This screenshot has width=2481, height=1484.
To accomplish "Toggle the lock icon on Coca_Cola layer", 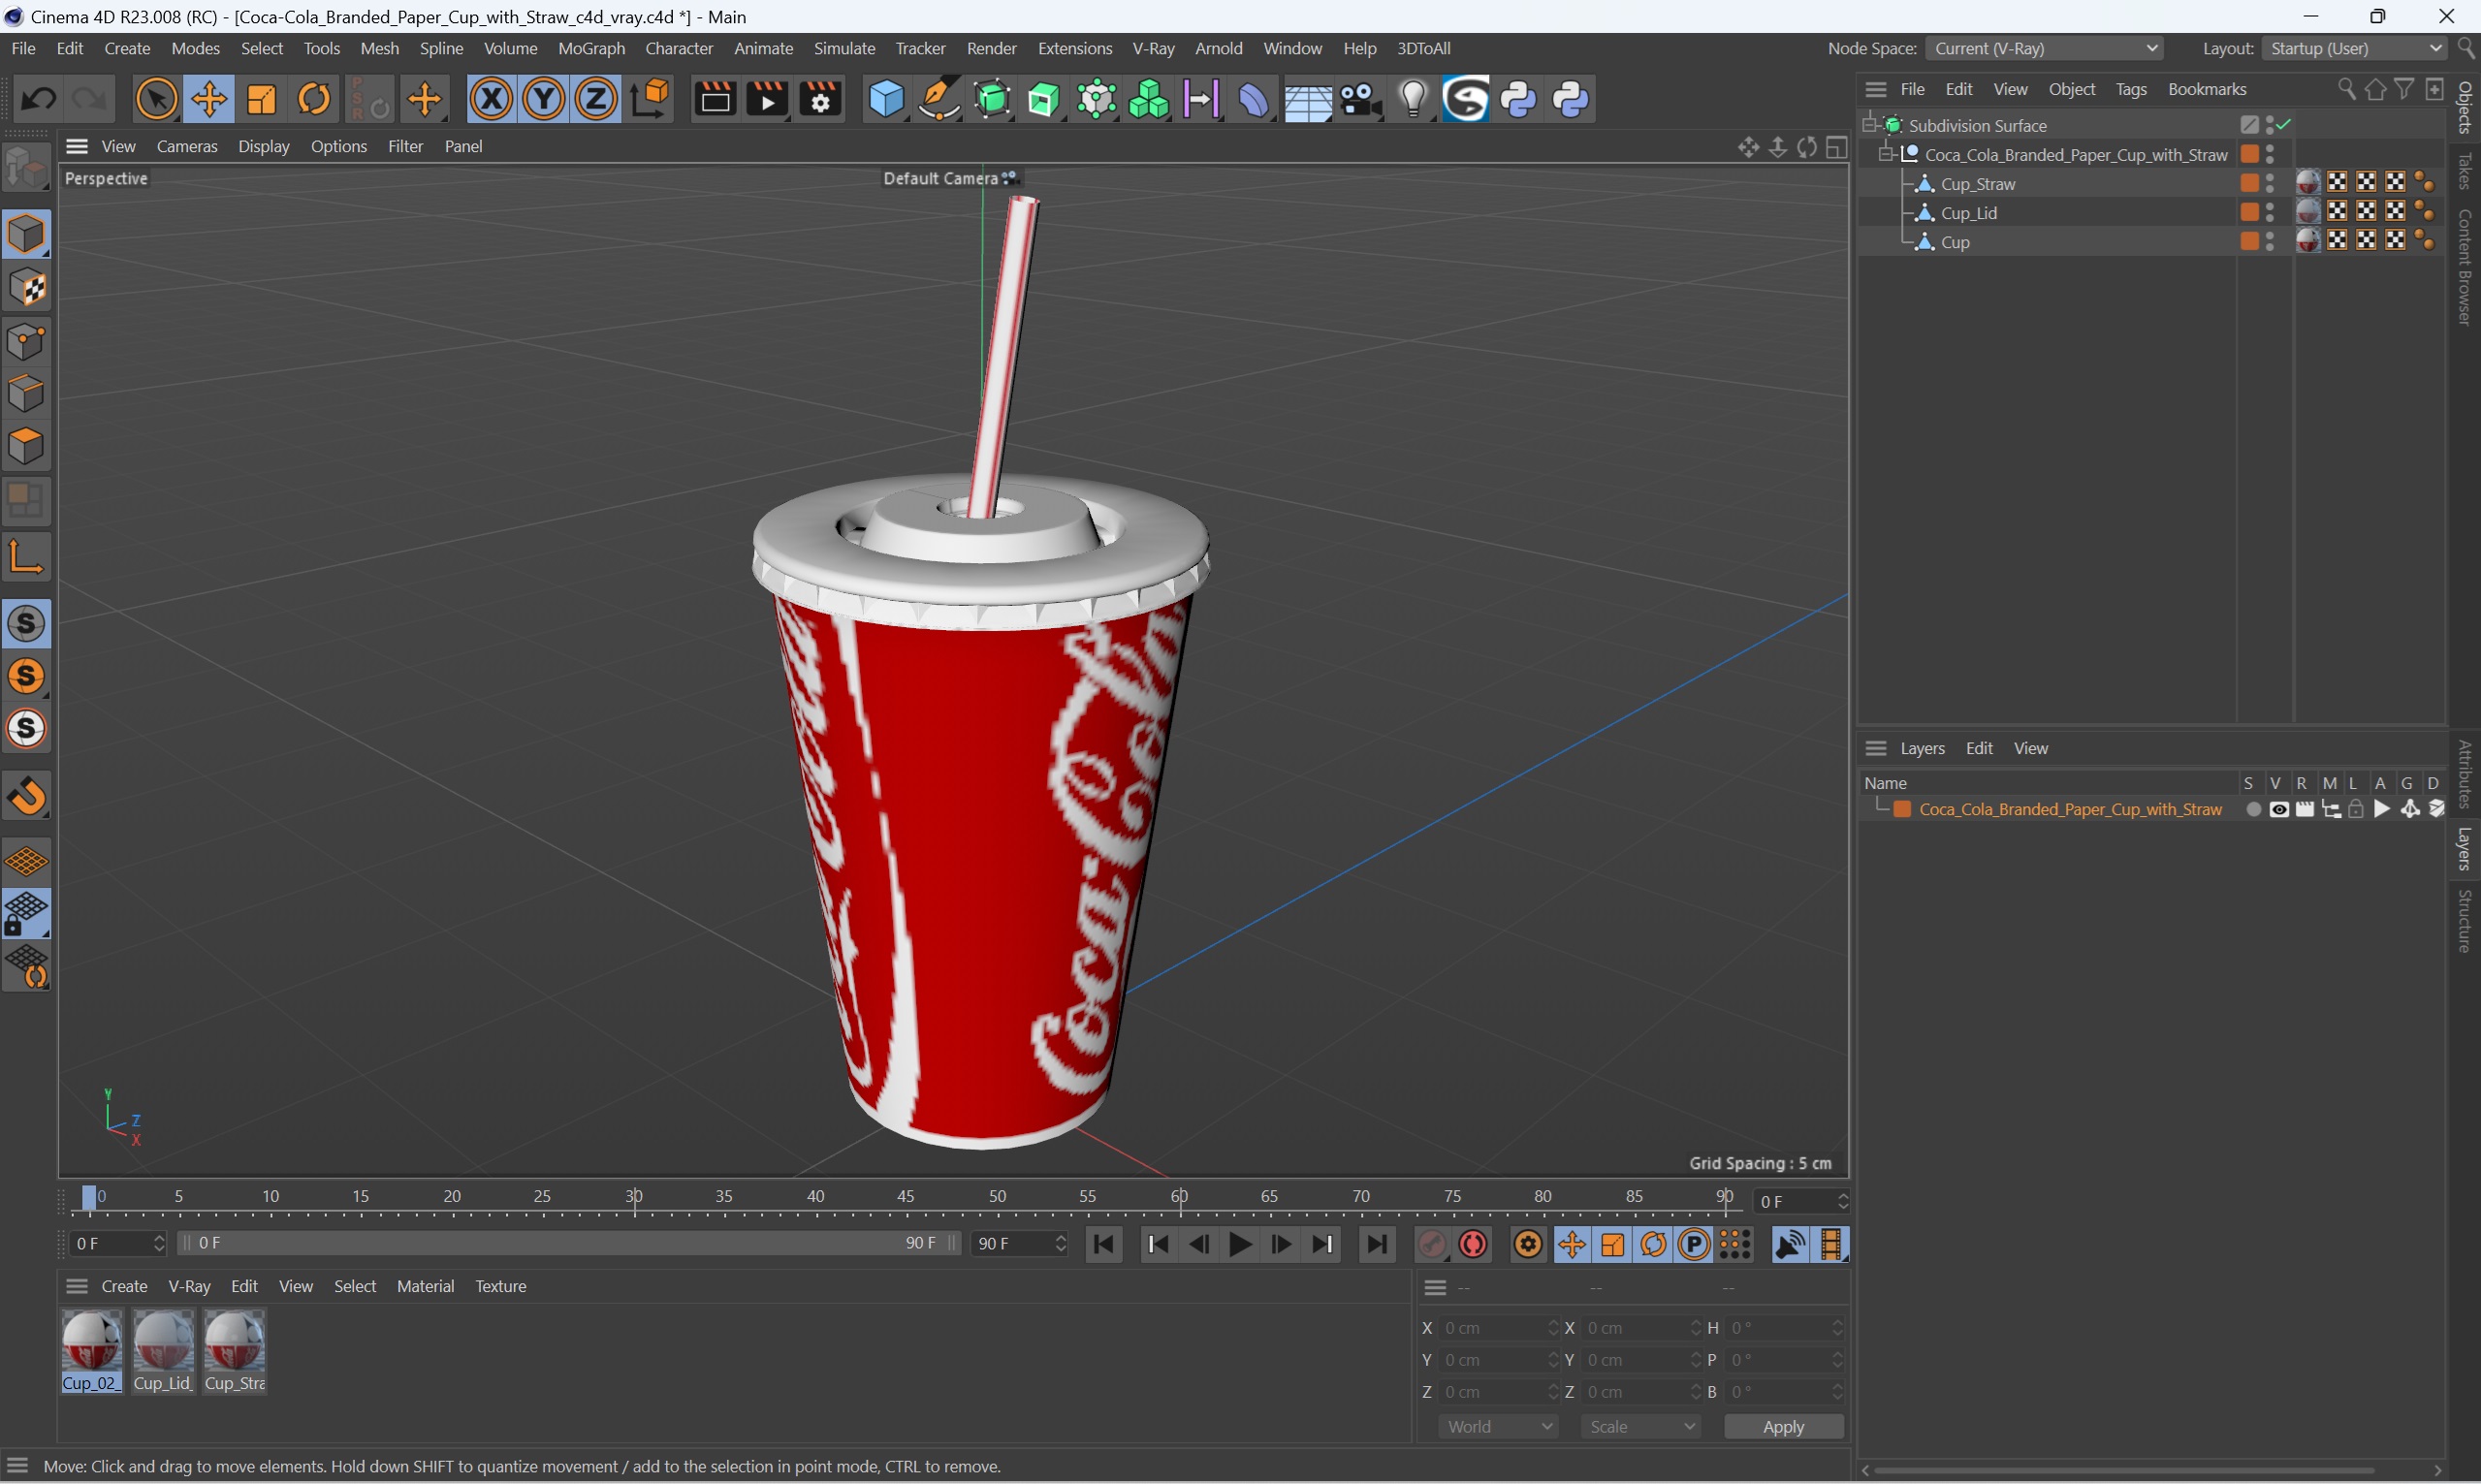I will click(x=2357, y=810).
